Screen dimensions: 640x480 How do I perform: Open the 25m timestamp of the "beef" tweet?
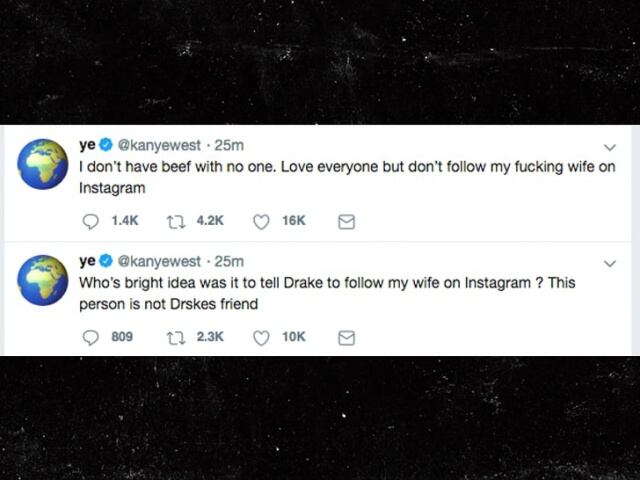tap(229, 146)
